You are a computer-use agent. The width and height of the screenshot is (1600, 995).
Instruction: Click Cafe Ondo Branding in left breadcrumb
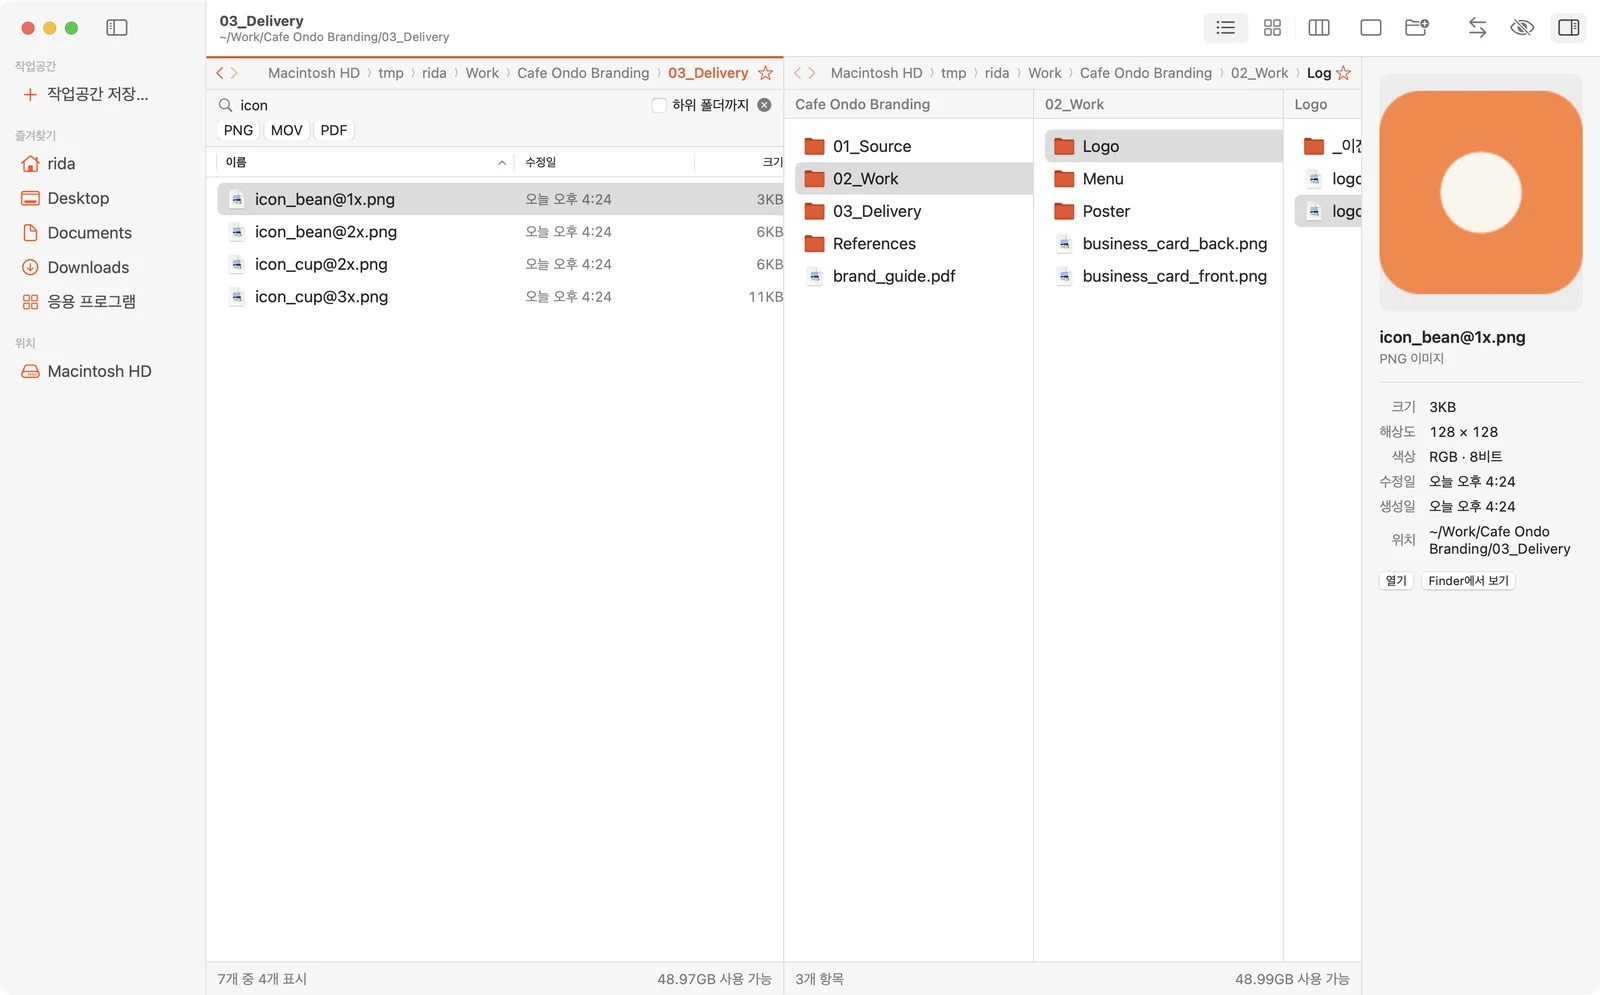coord(583,73)
